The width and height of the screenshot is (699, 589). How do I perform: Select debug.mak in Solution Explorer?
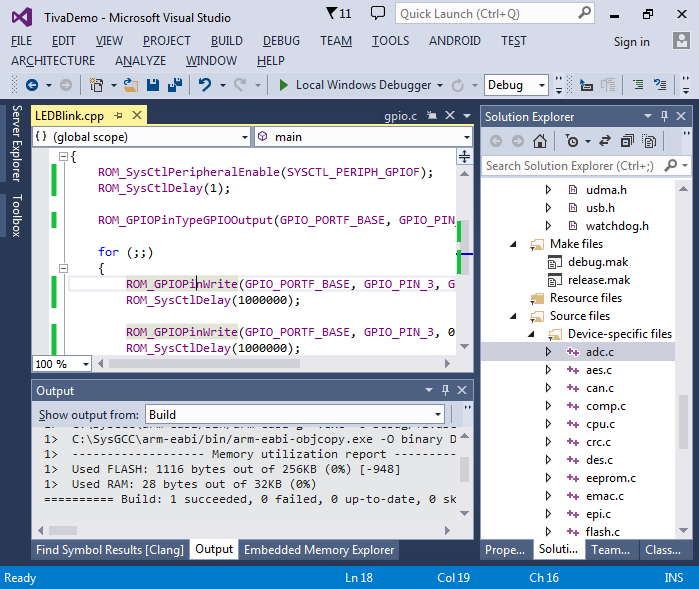598,262
